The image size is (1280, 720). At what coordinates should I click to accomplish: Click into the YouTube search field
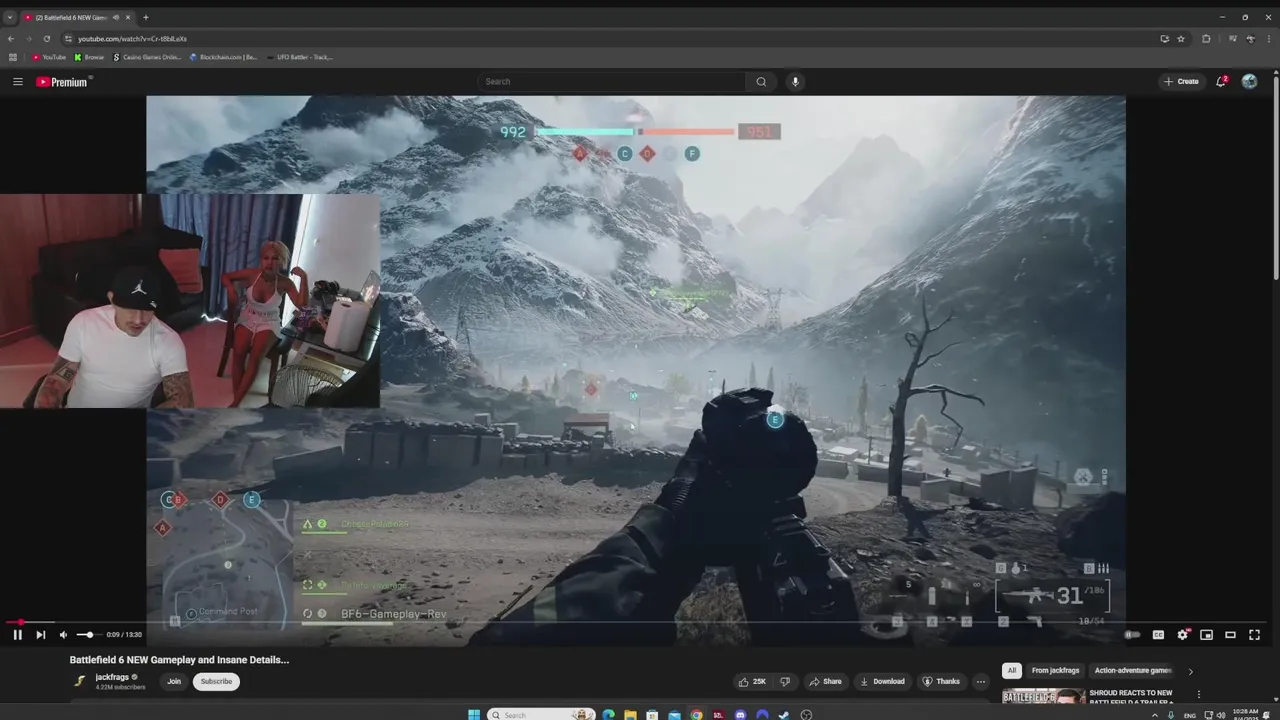(x=612, y=82)
